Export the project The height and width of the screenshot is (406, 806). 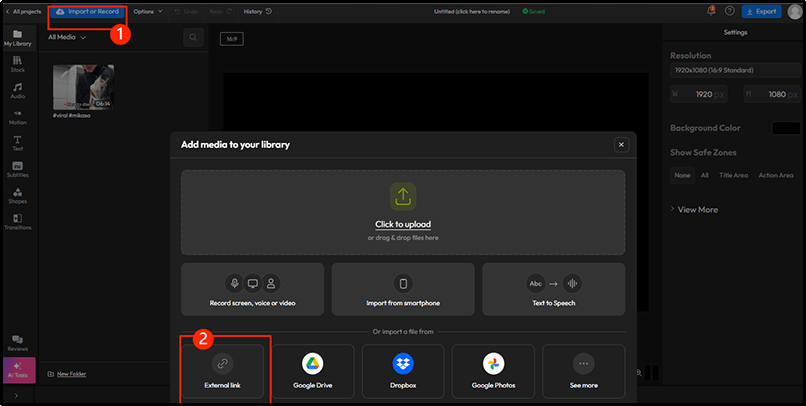761,11
